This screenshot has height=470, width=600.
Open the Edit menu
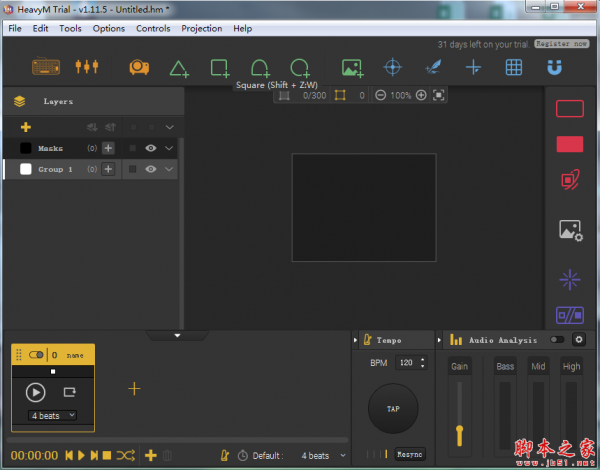(x=41, y=28)
